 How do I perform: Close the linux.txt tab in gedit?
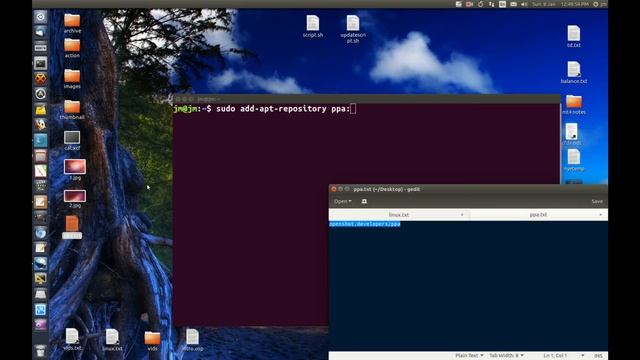462,215
